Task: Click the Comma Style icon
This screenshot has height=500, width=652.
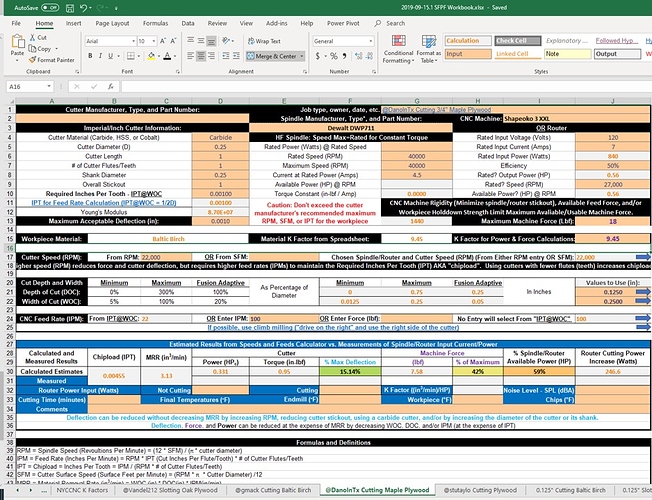Action: 344,56
